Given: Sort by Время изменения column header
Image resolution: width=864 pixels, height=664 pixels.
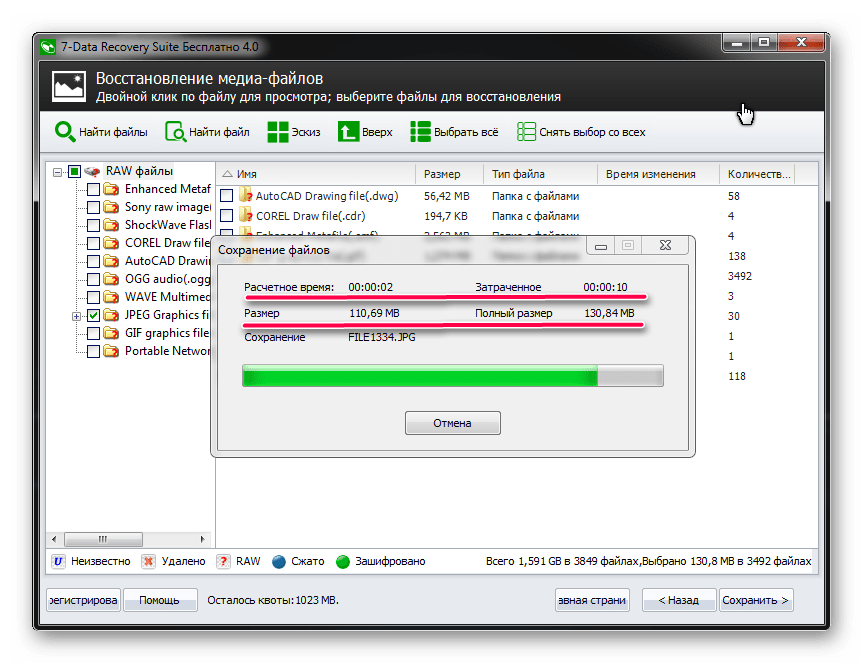Looking at the screenshot, I should [658, 174].
